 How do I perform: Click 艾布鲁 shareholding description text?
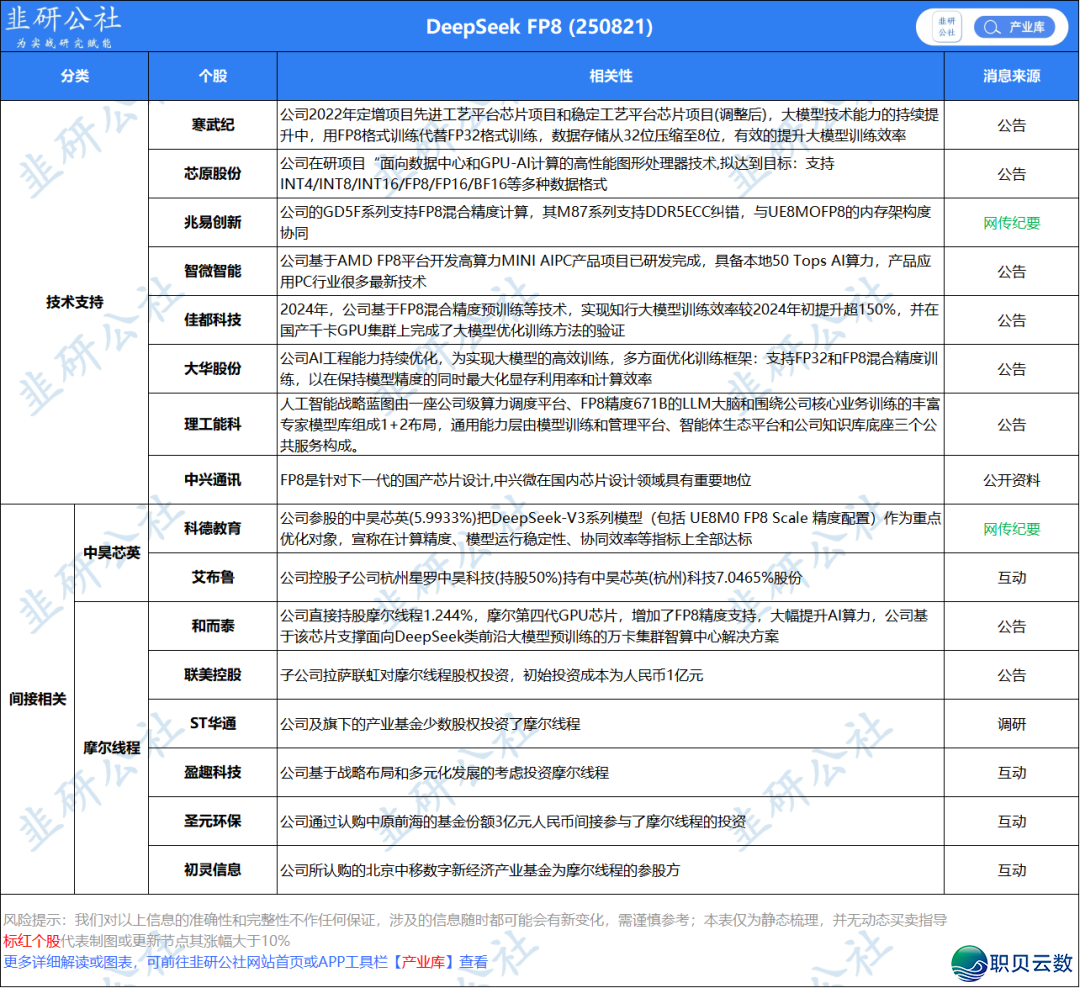click(541, 578)
